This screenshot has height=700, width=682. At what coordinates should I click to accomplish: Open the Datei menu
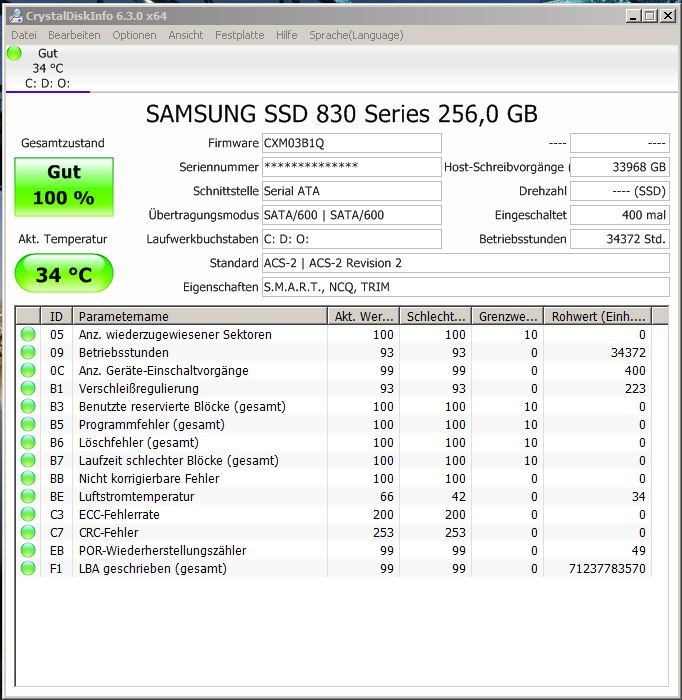(24, 35)
